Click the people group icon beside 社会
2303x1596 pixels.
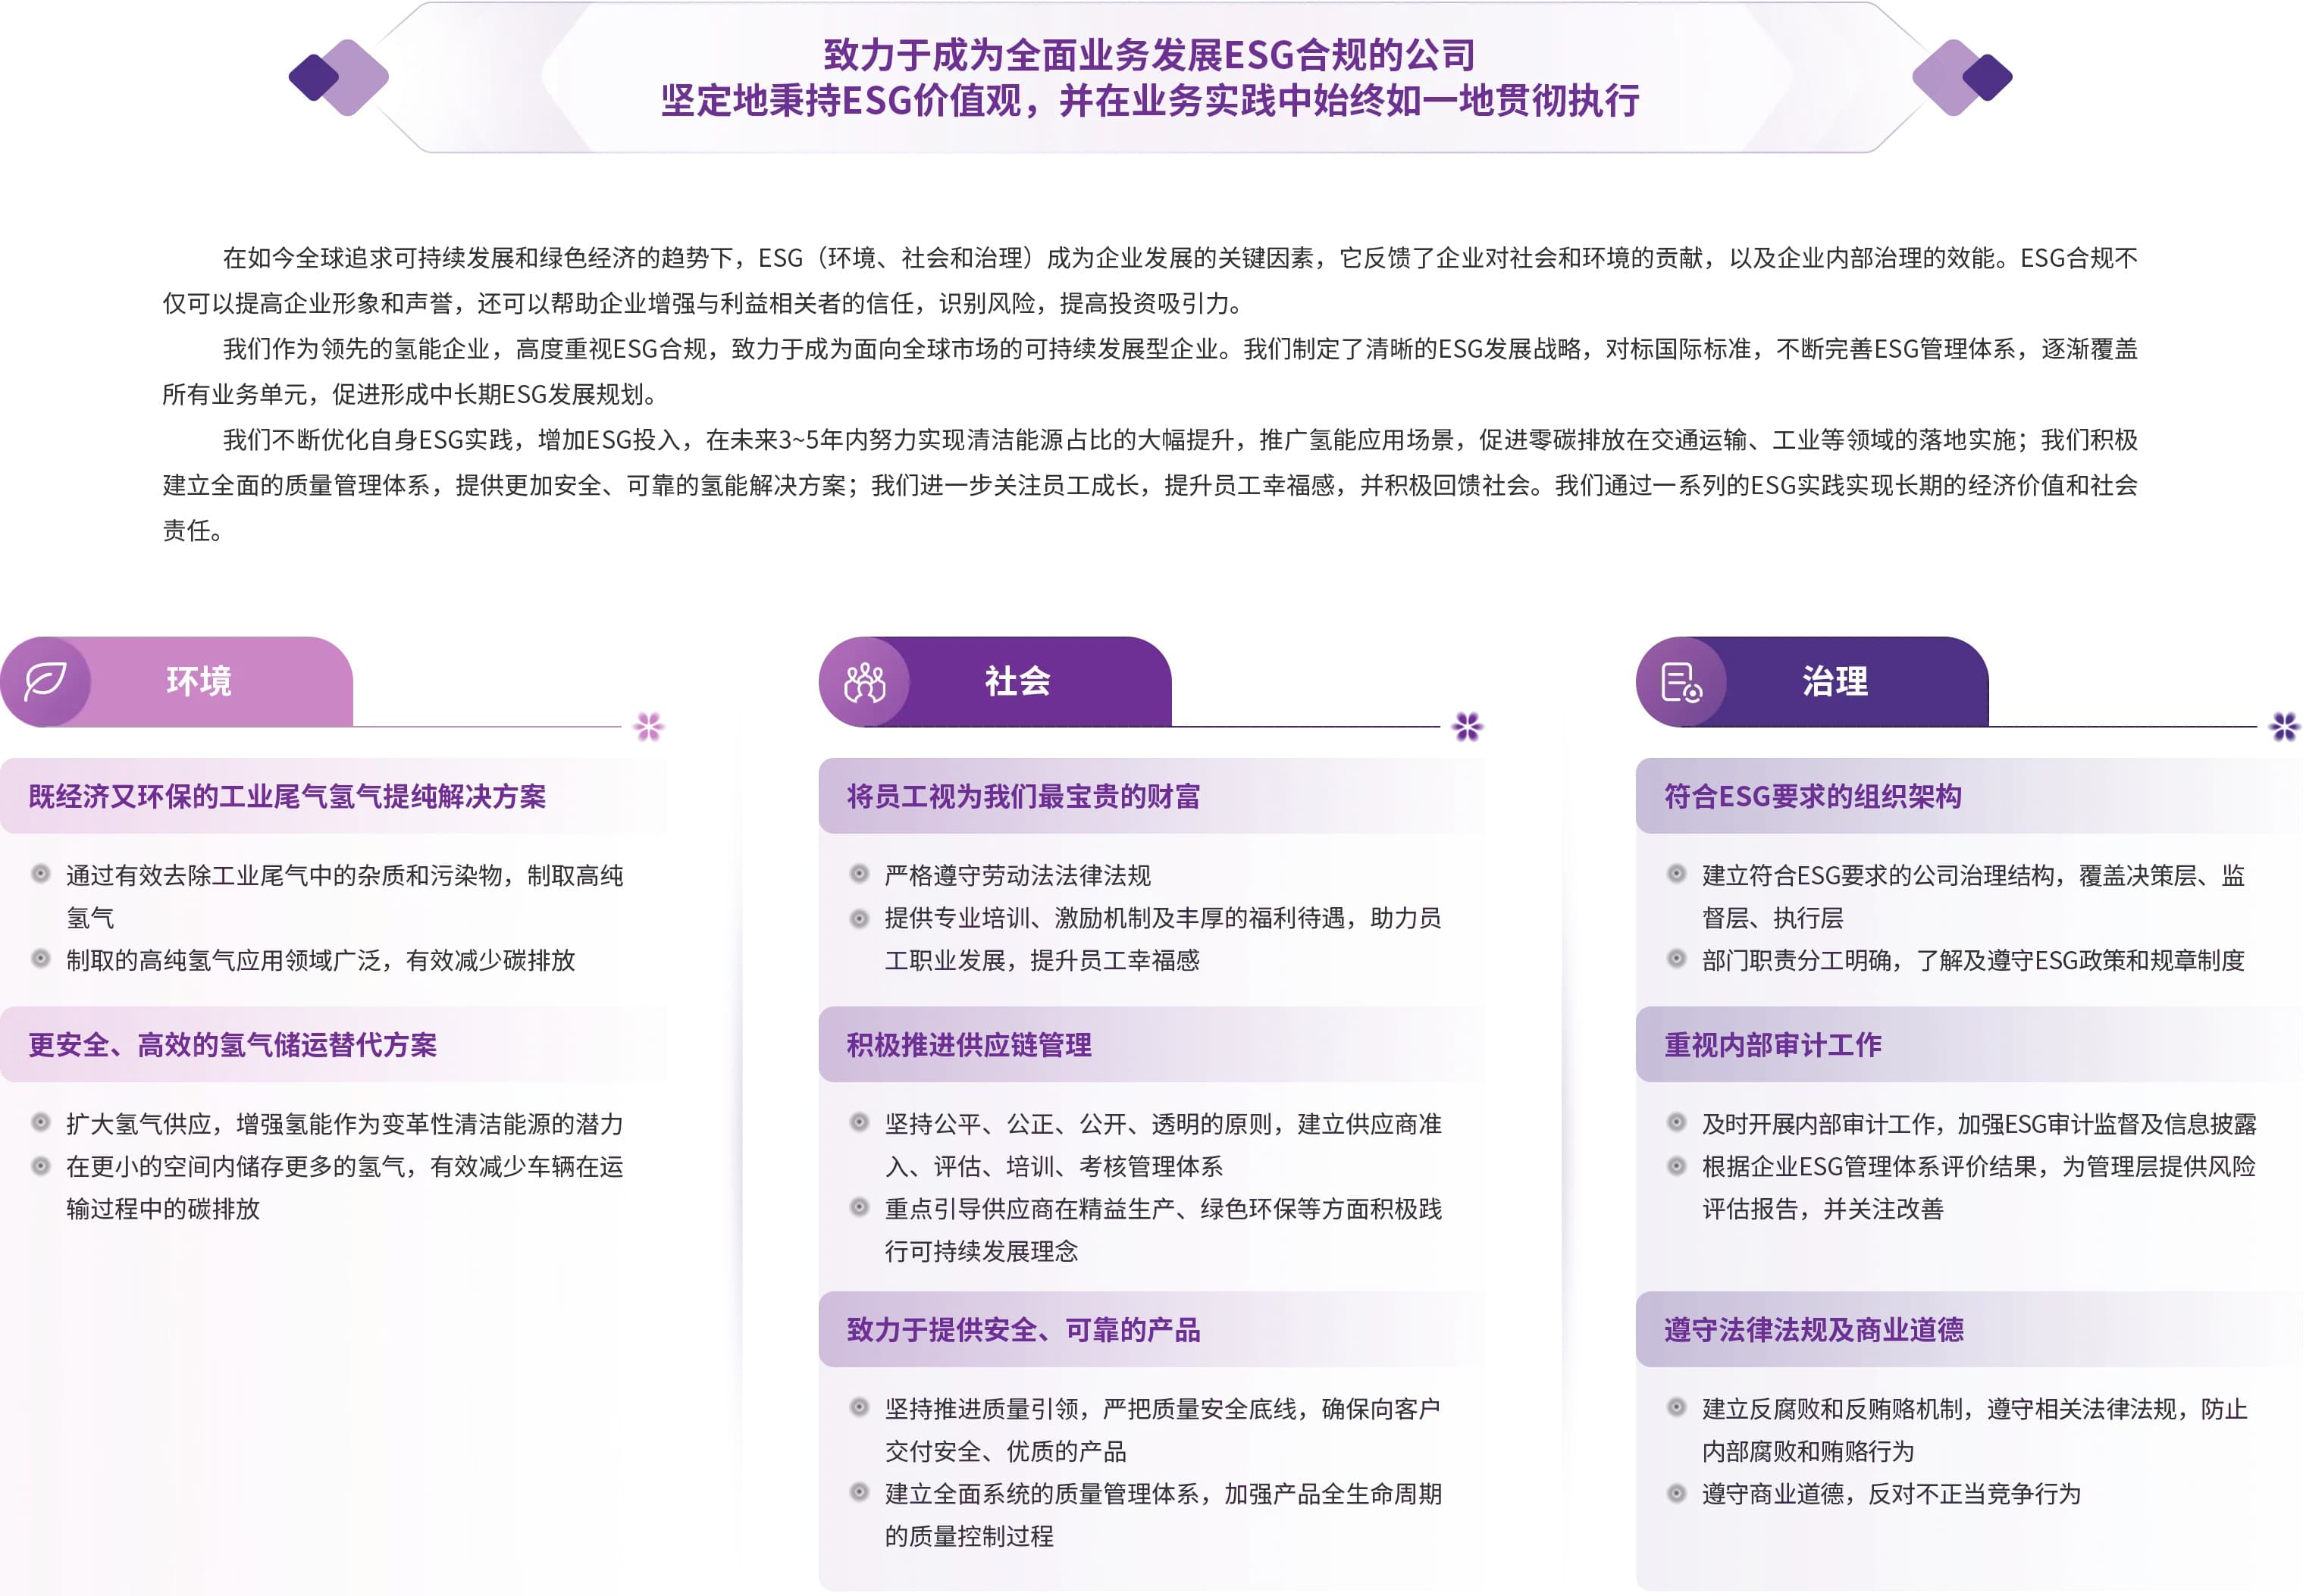(864, 682)
